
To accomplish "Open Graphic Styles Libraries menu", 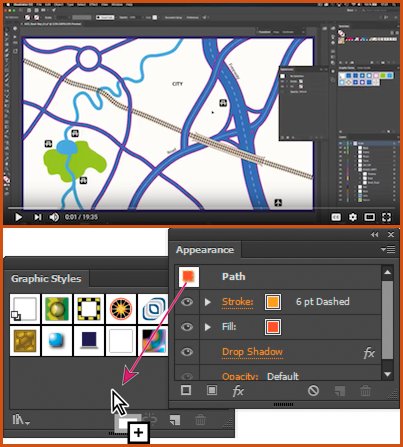I will (x=21, y=420).
